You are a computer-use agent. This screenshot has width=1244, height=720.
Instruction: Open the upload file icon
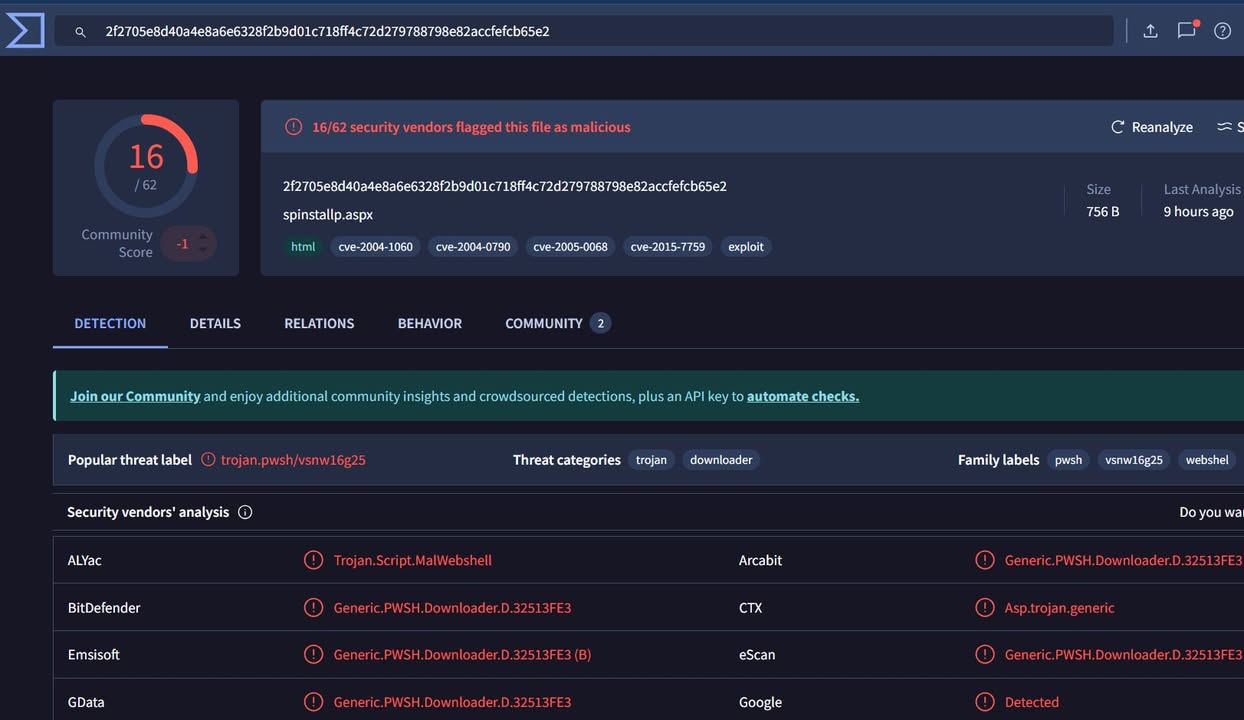(x=1150, y=31)
